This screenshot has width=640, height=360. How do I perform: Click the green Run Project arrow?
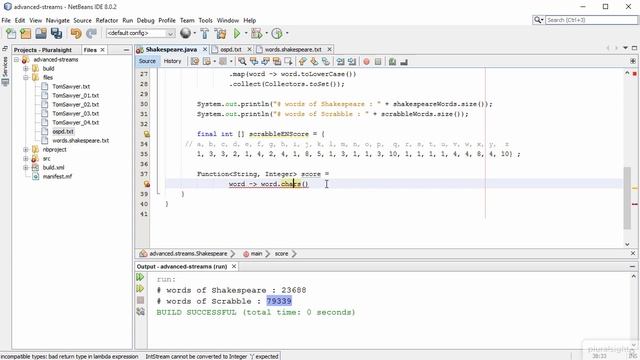(x=237, y=33)
